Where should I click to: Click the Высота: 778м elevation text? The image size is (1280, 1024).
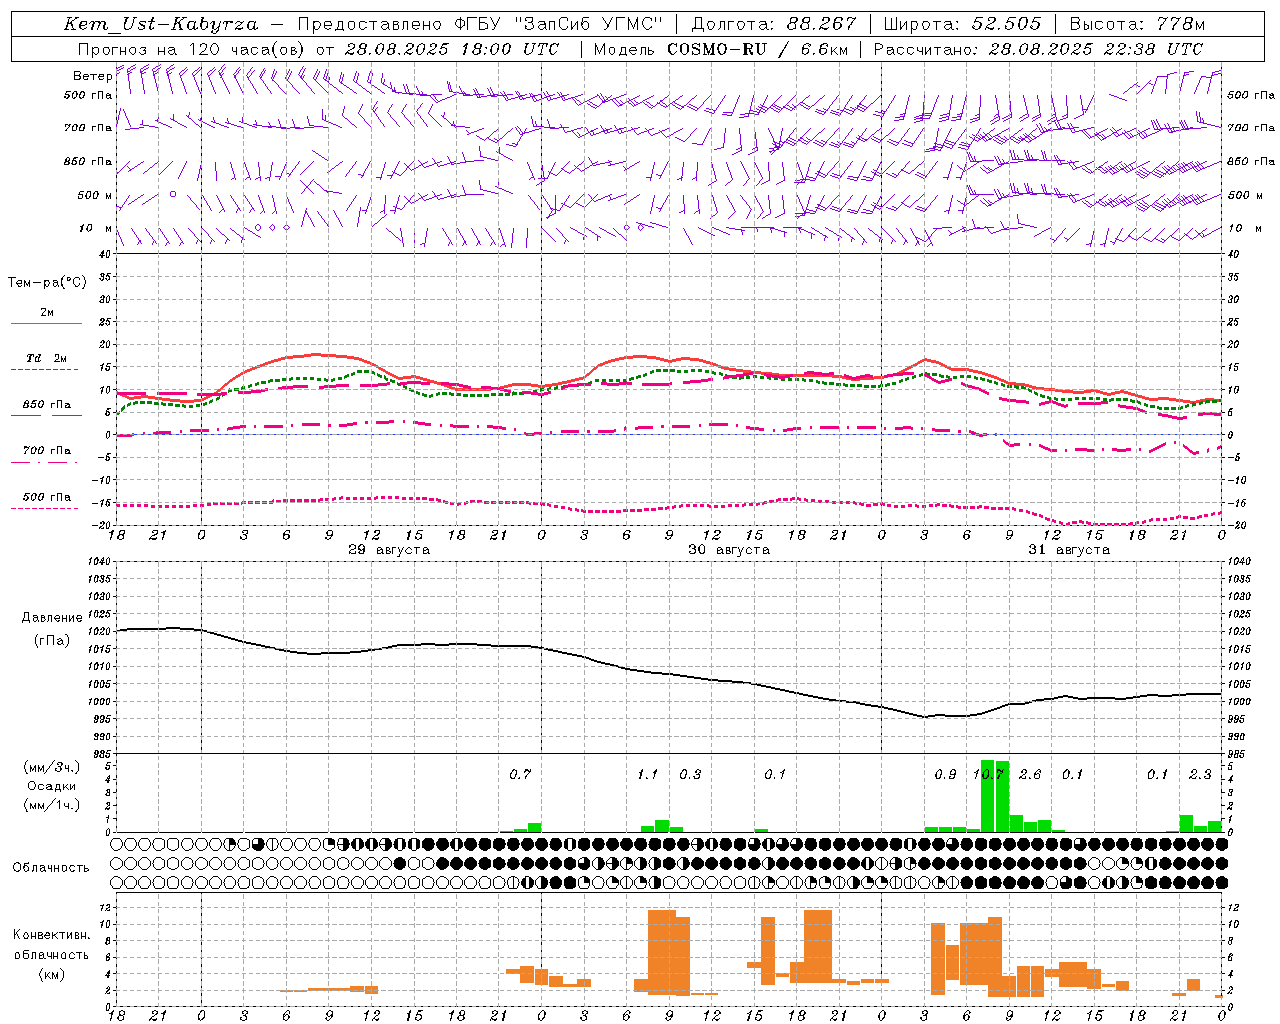[x=1137, y=24]
